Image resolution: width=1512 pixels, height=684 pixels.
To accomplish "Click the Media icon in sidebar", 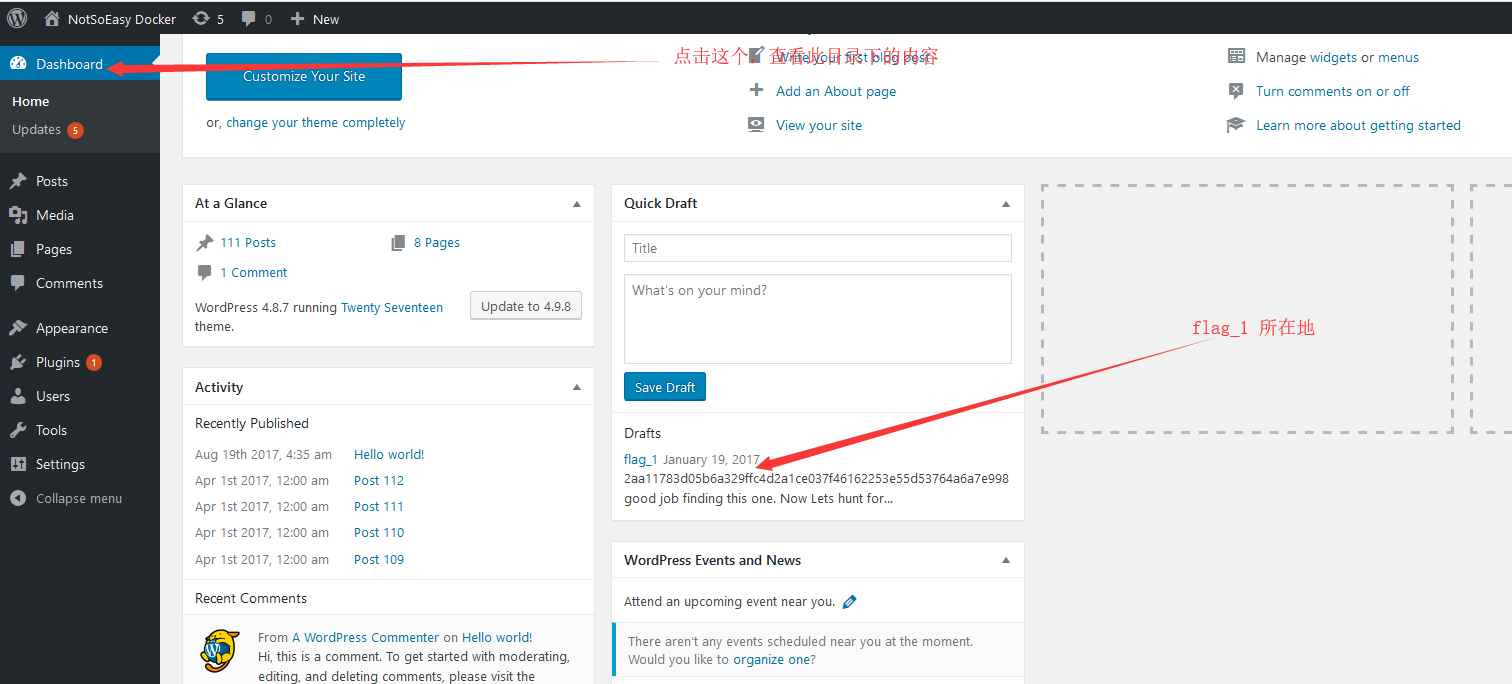I will (18, 215).
